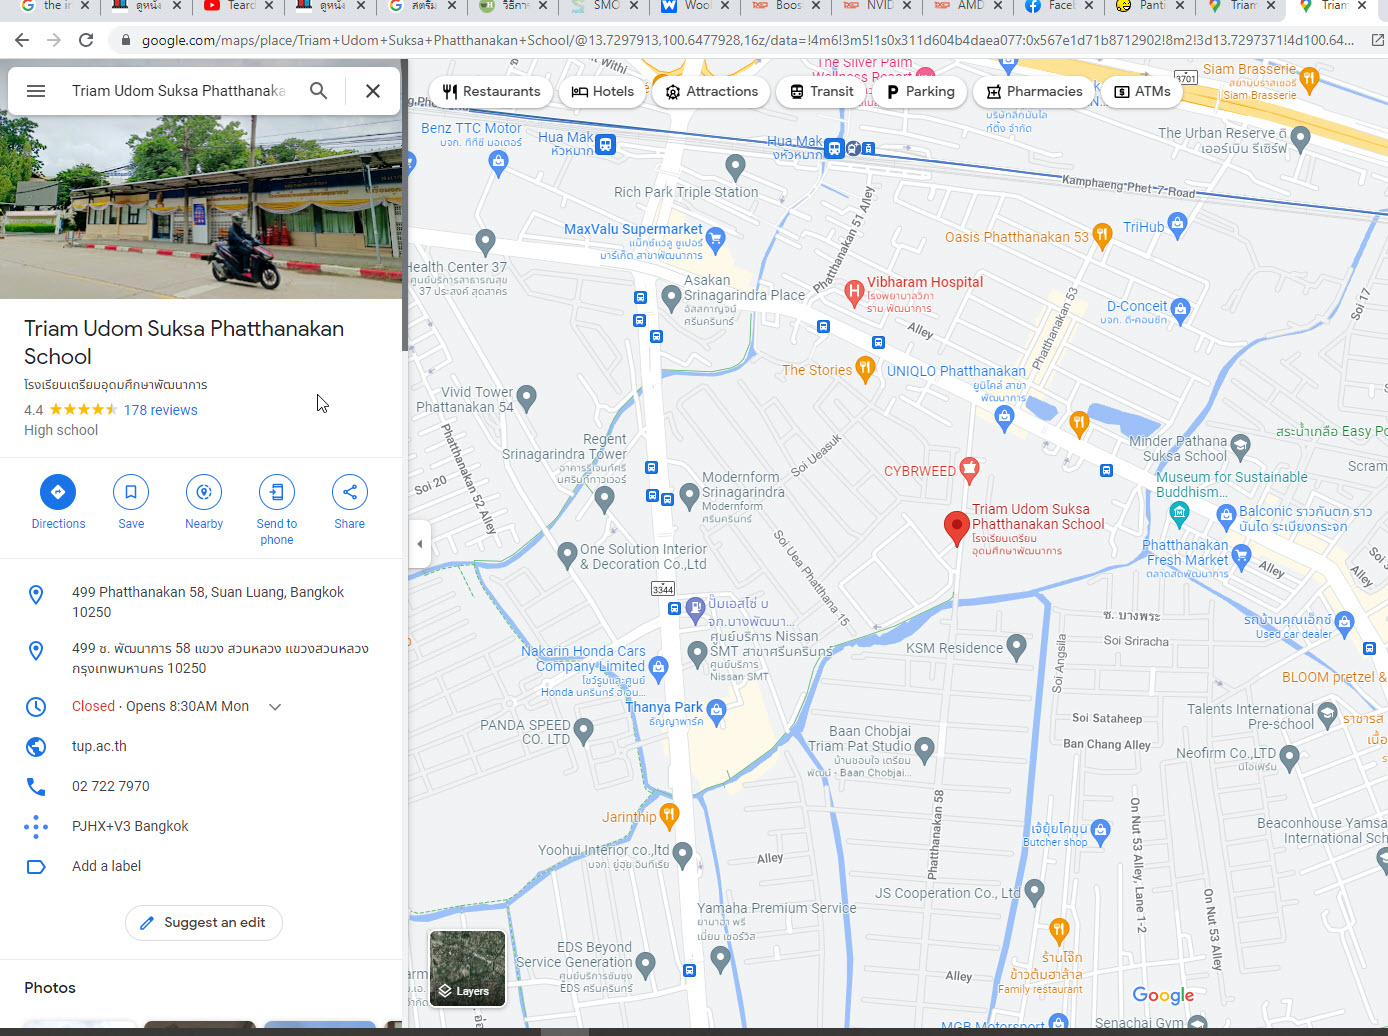The height and width of the screenshot is (1036, 1388).
Task: Open the tup.ac.th website row
Action: 201,746
